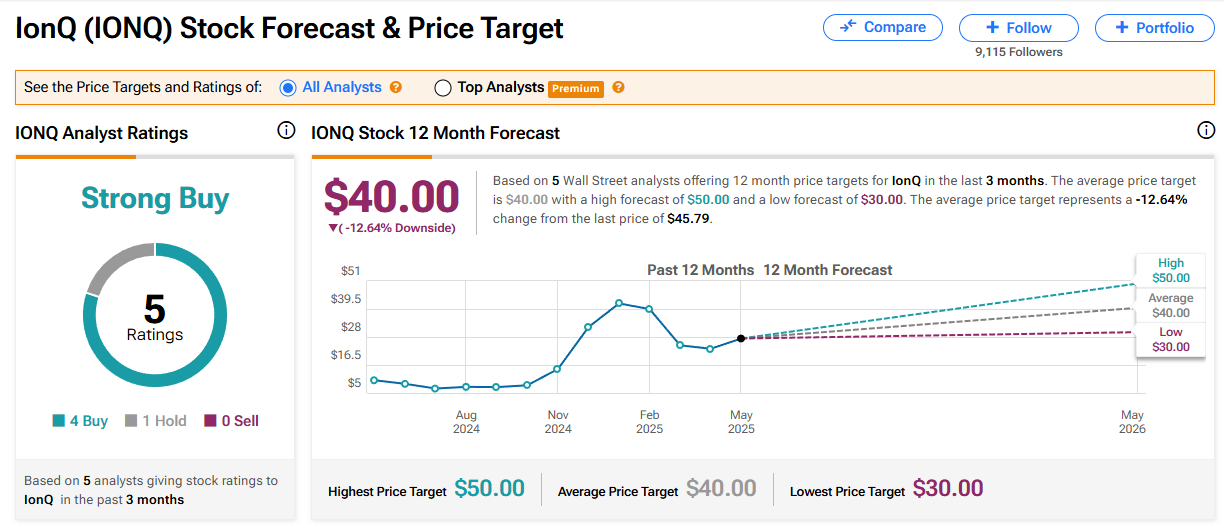Click the teal Buy legend square
The width and height of the screenshot is (1224, 527).
(59, 421)
